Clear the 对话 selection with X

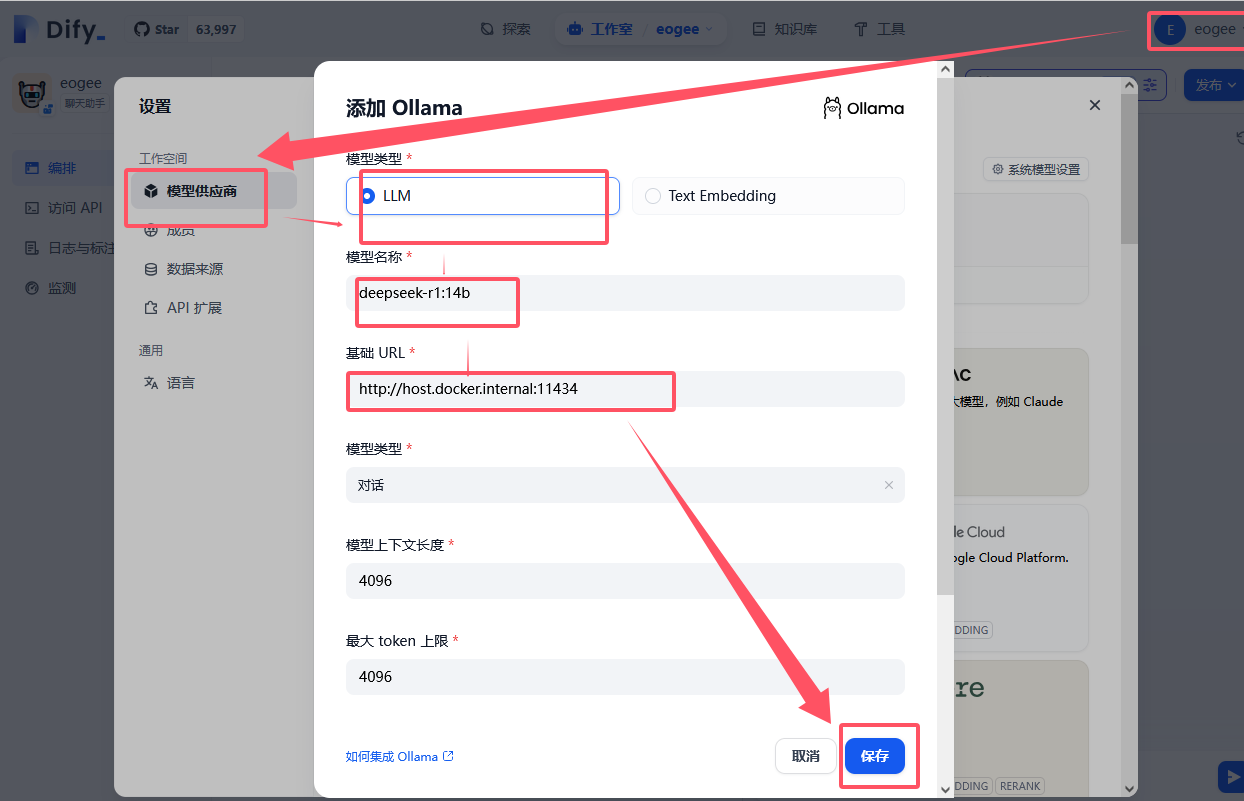click(889, 485)
